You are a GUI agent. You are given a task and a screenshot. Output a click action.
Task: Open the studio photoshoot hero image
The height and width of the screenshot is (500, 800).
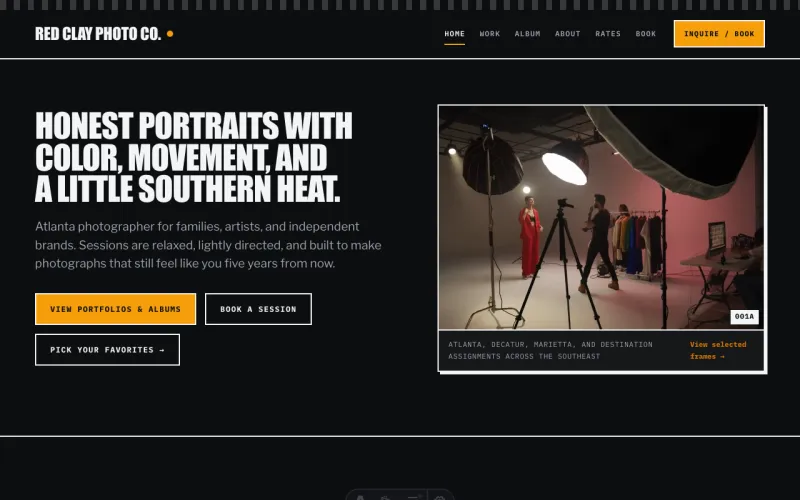click(x=601, y=217)
